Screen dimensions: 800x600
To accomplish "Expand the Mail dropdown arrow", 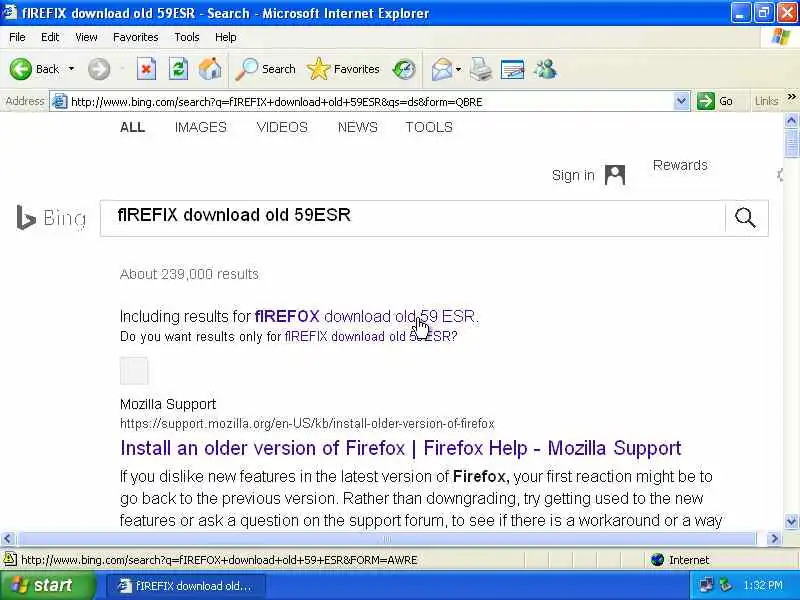I will click(458, 69).
